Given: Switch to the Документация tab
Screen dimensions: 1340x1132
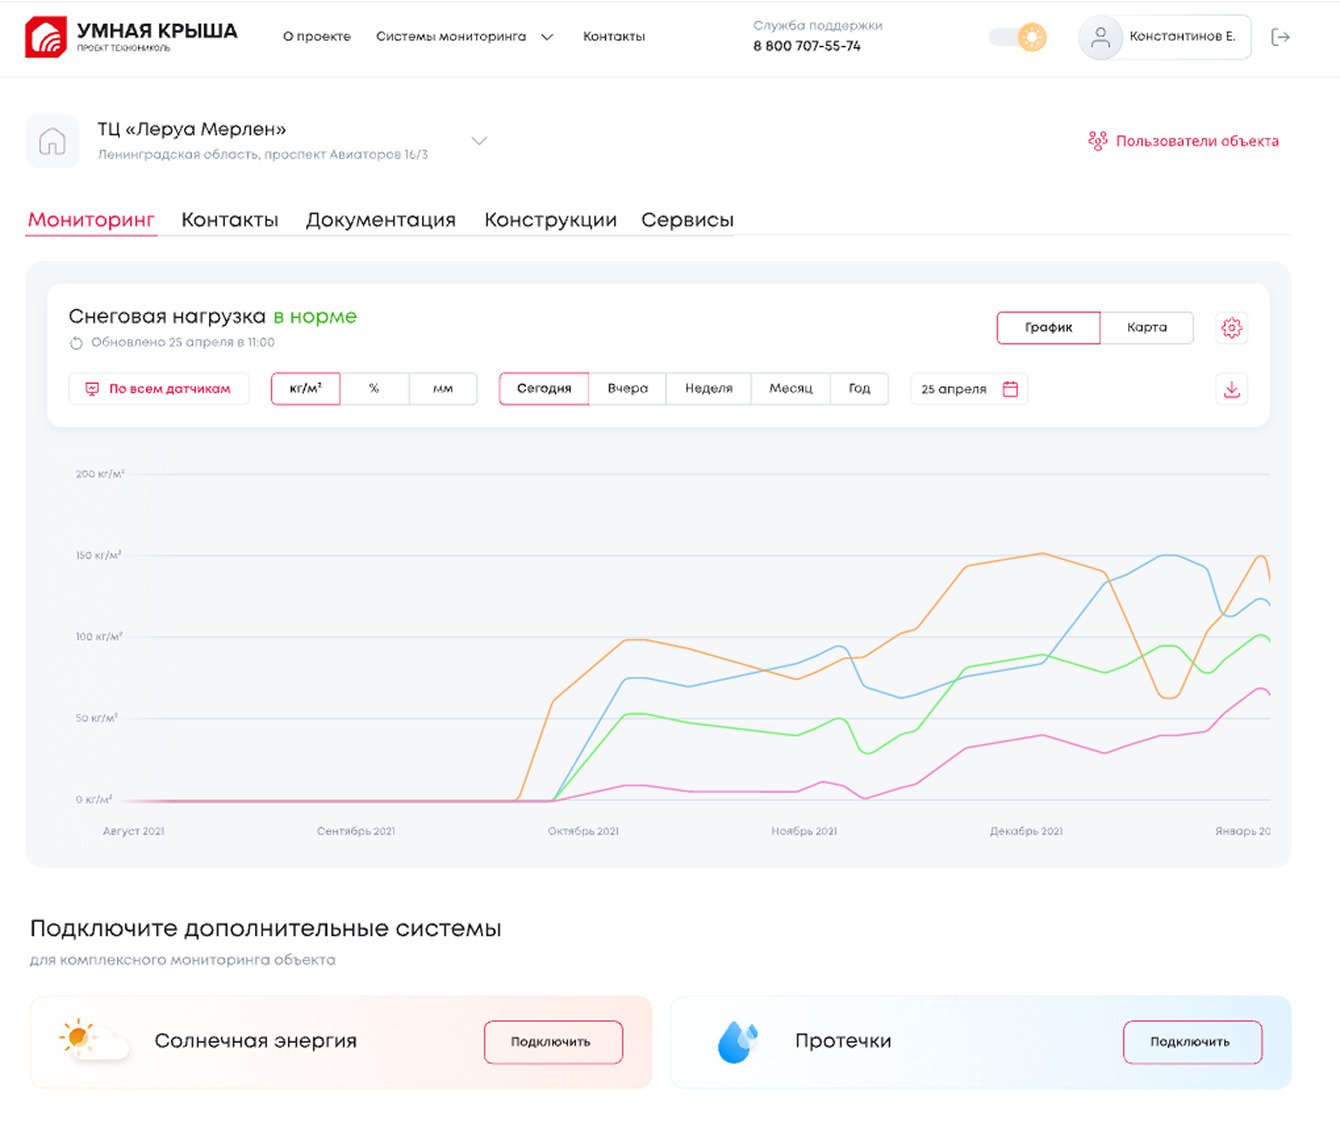Looking at the screenshot, I should (x=380, y=220).
